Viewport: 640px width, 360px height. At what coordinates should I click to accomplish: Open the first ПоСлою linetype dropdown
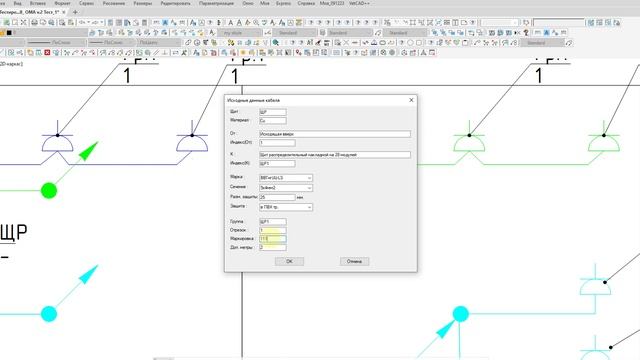click(x=57, y=42)
